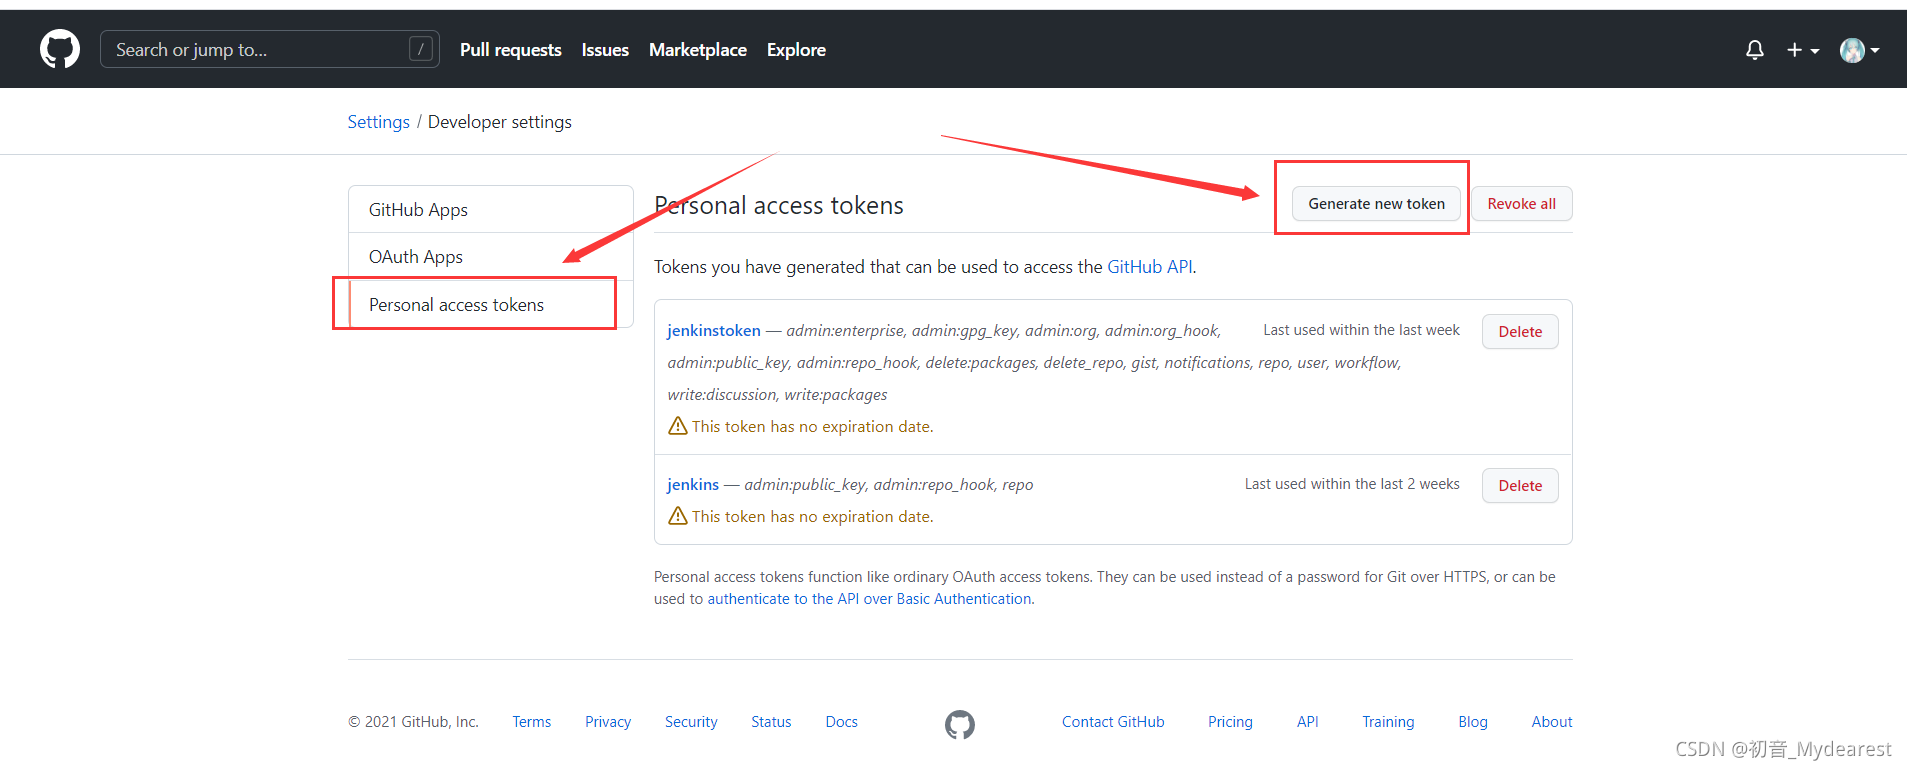The height and width of the screenshot is (770, 1907).
Task: Click the warning icon under jenkins token
Action: [678, 516]
